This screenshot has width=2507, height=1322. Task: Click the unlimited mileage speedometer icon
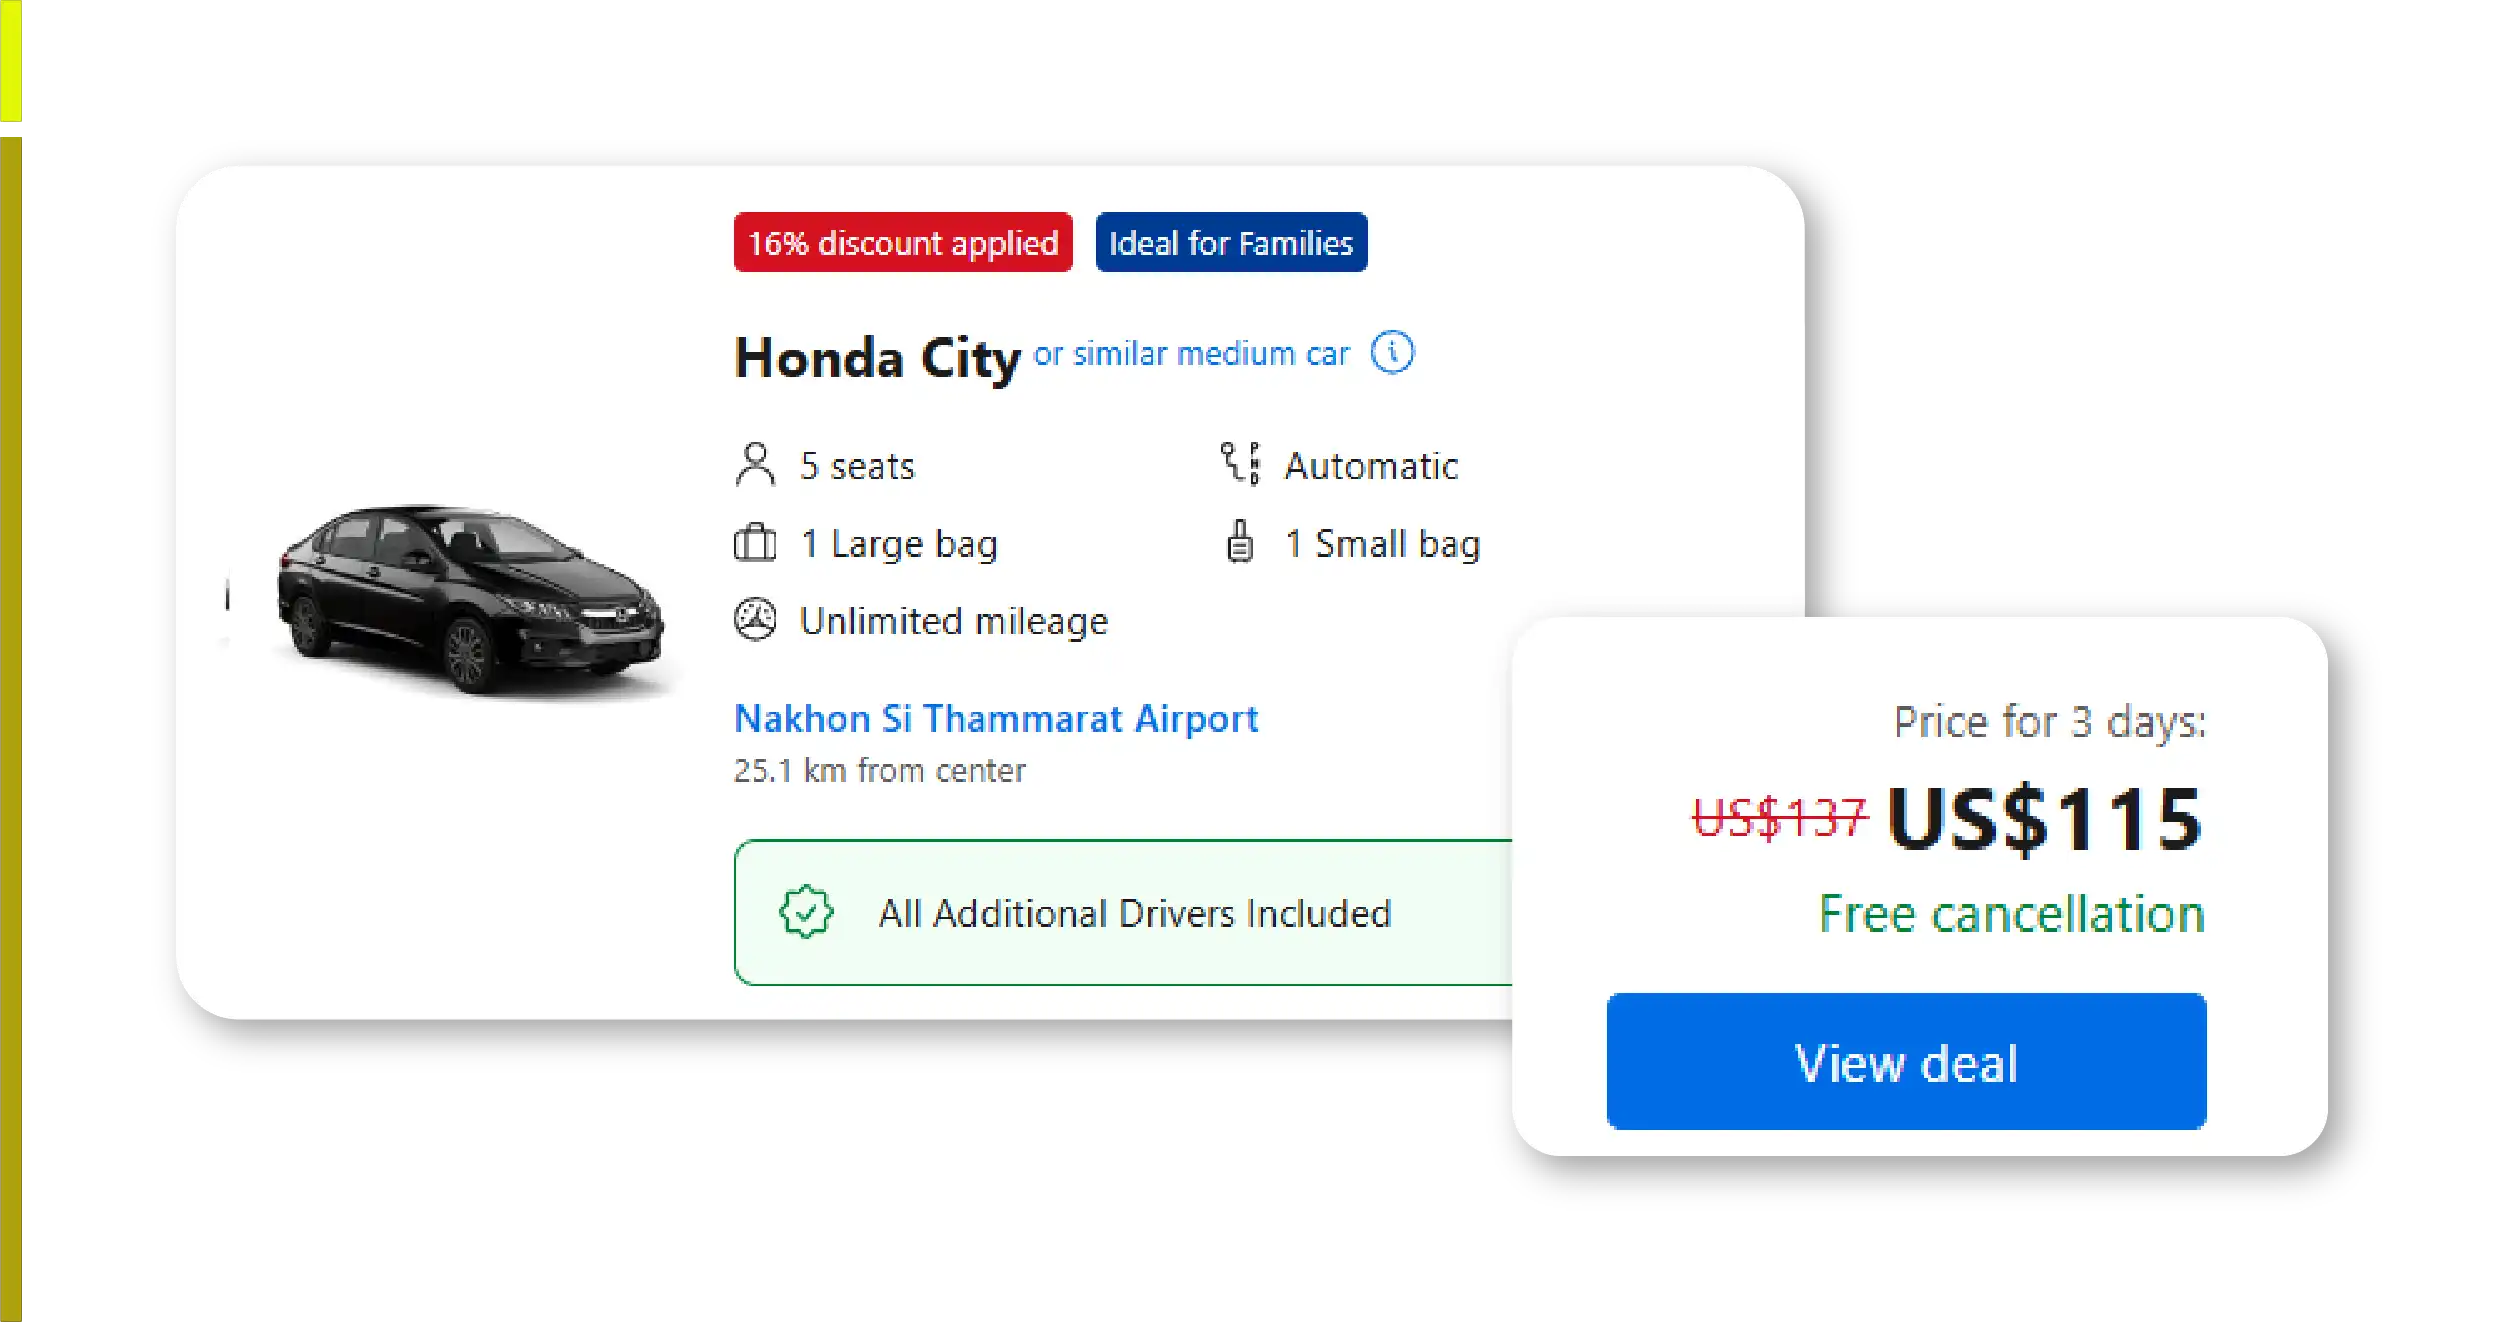pyautogui.click(x=757, y=620)
